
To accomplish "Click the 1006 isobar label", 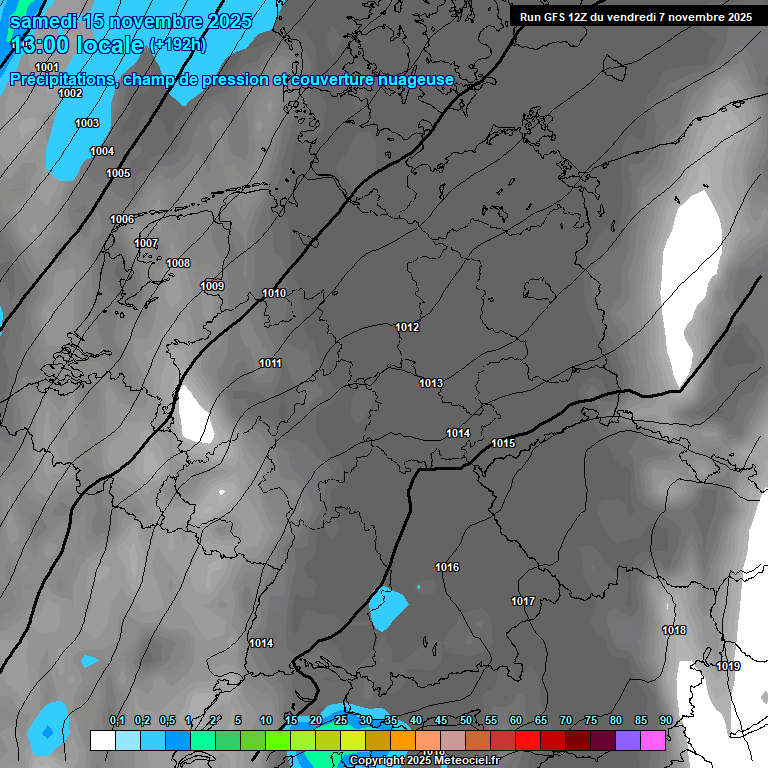I will (122, 219).
